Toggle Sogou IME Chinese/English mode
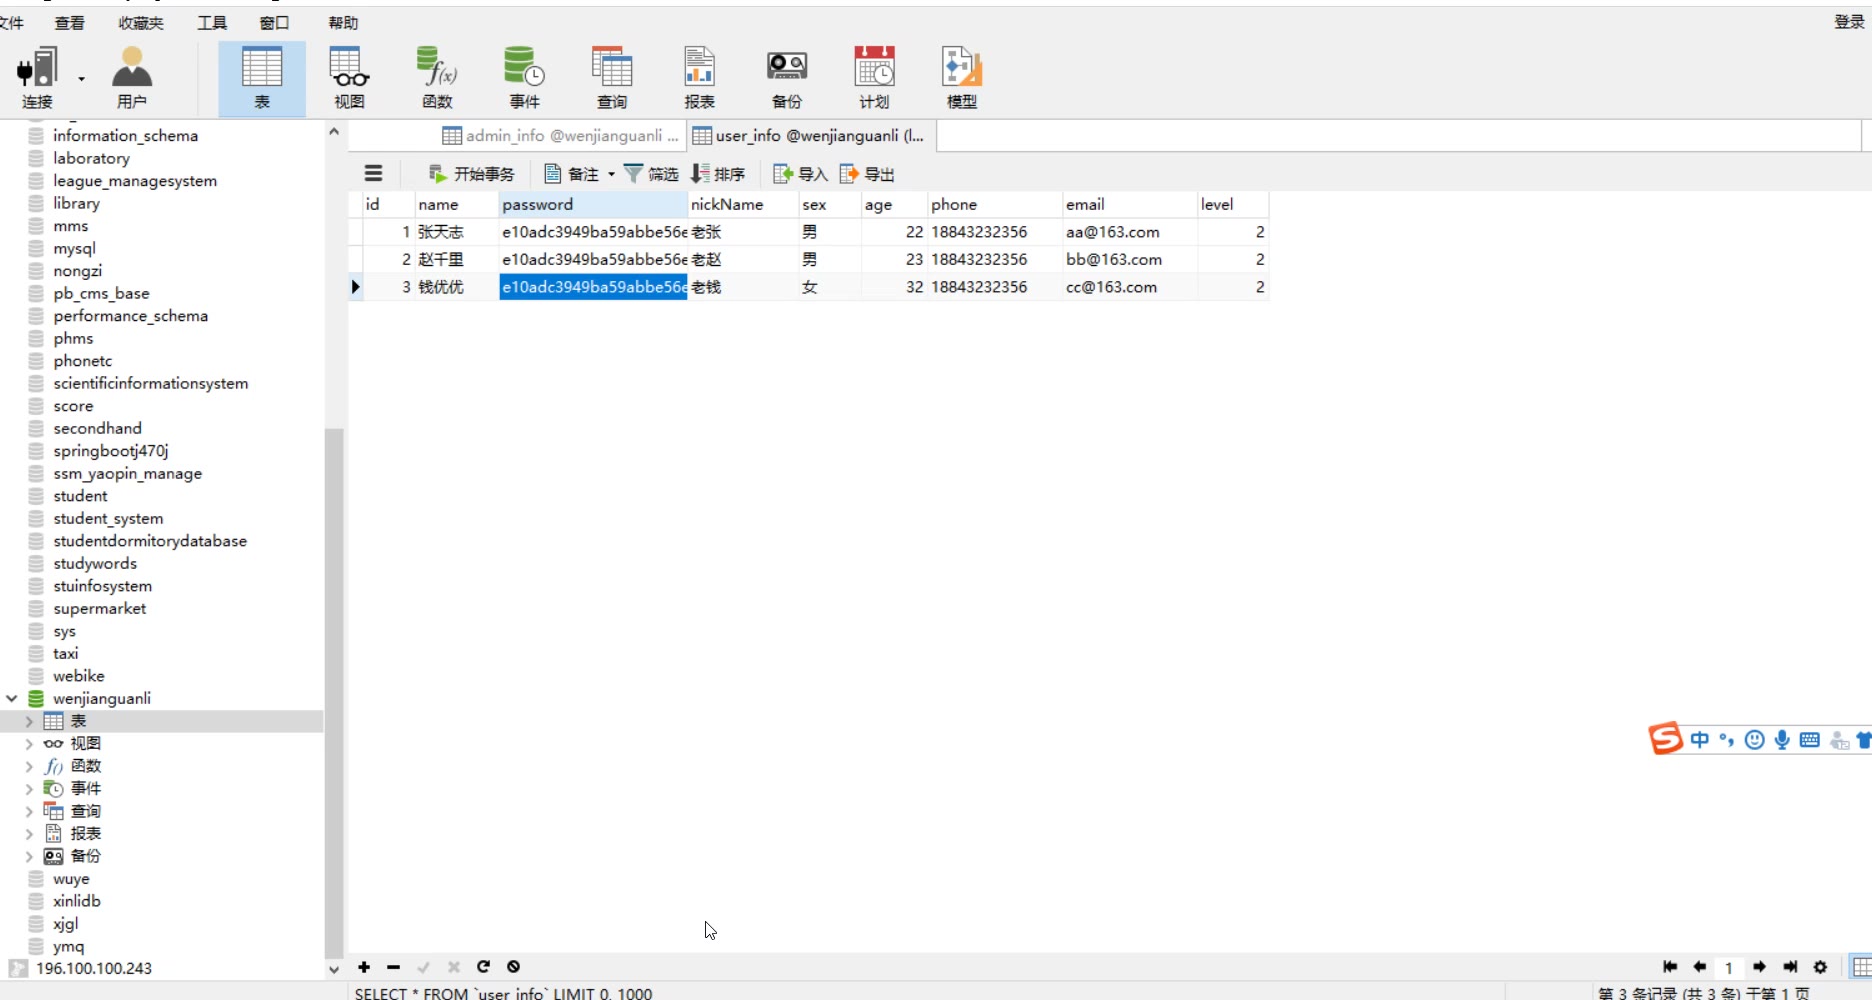Screen dimensions: 1872x1000 pos(1699,740)
